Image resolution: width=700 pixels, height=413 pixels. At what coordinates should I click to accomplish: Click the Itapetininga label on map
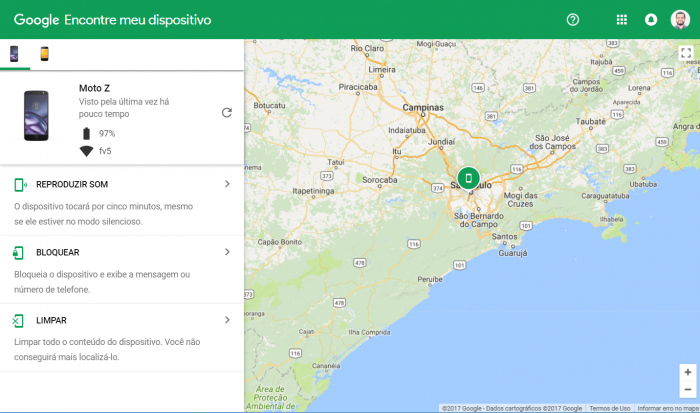click(x=313, y=191)
